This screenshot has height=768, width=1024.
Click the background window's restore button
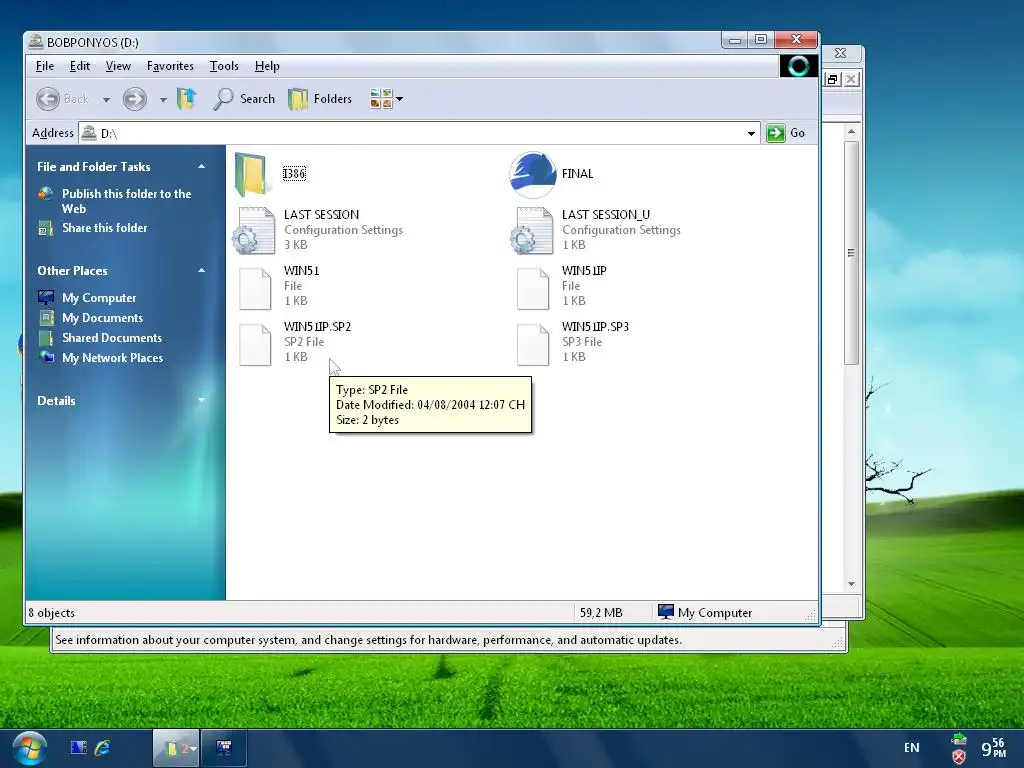coord(832,80)
